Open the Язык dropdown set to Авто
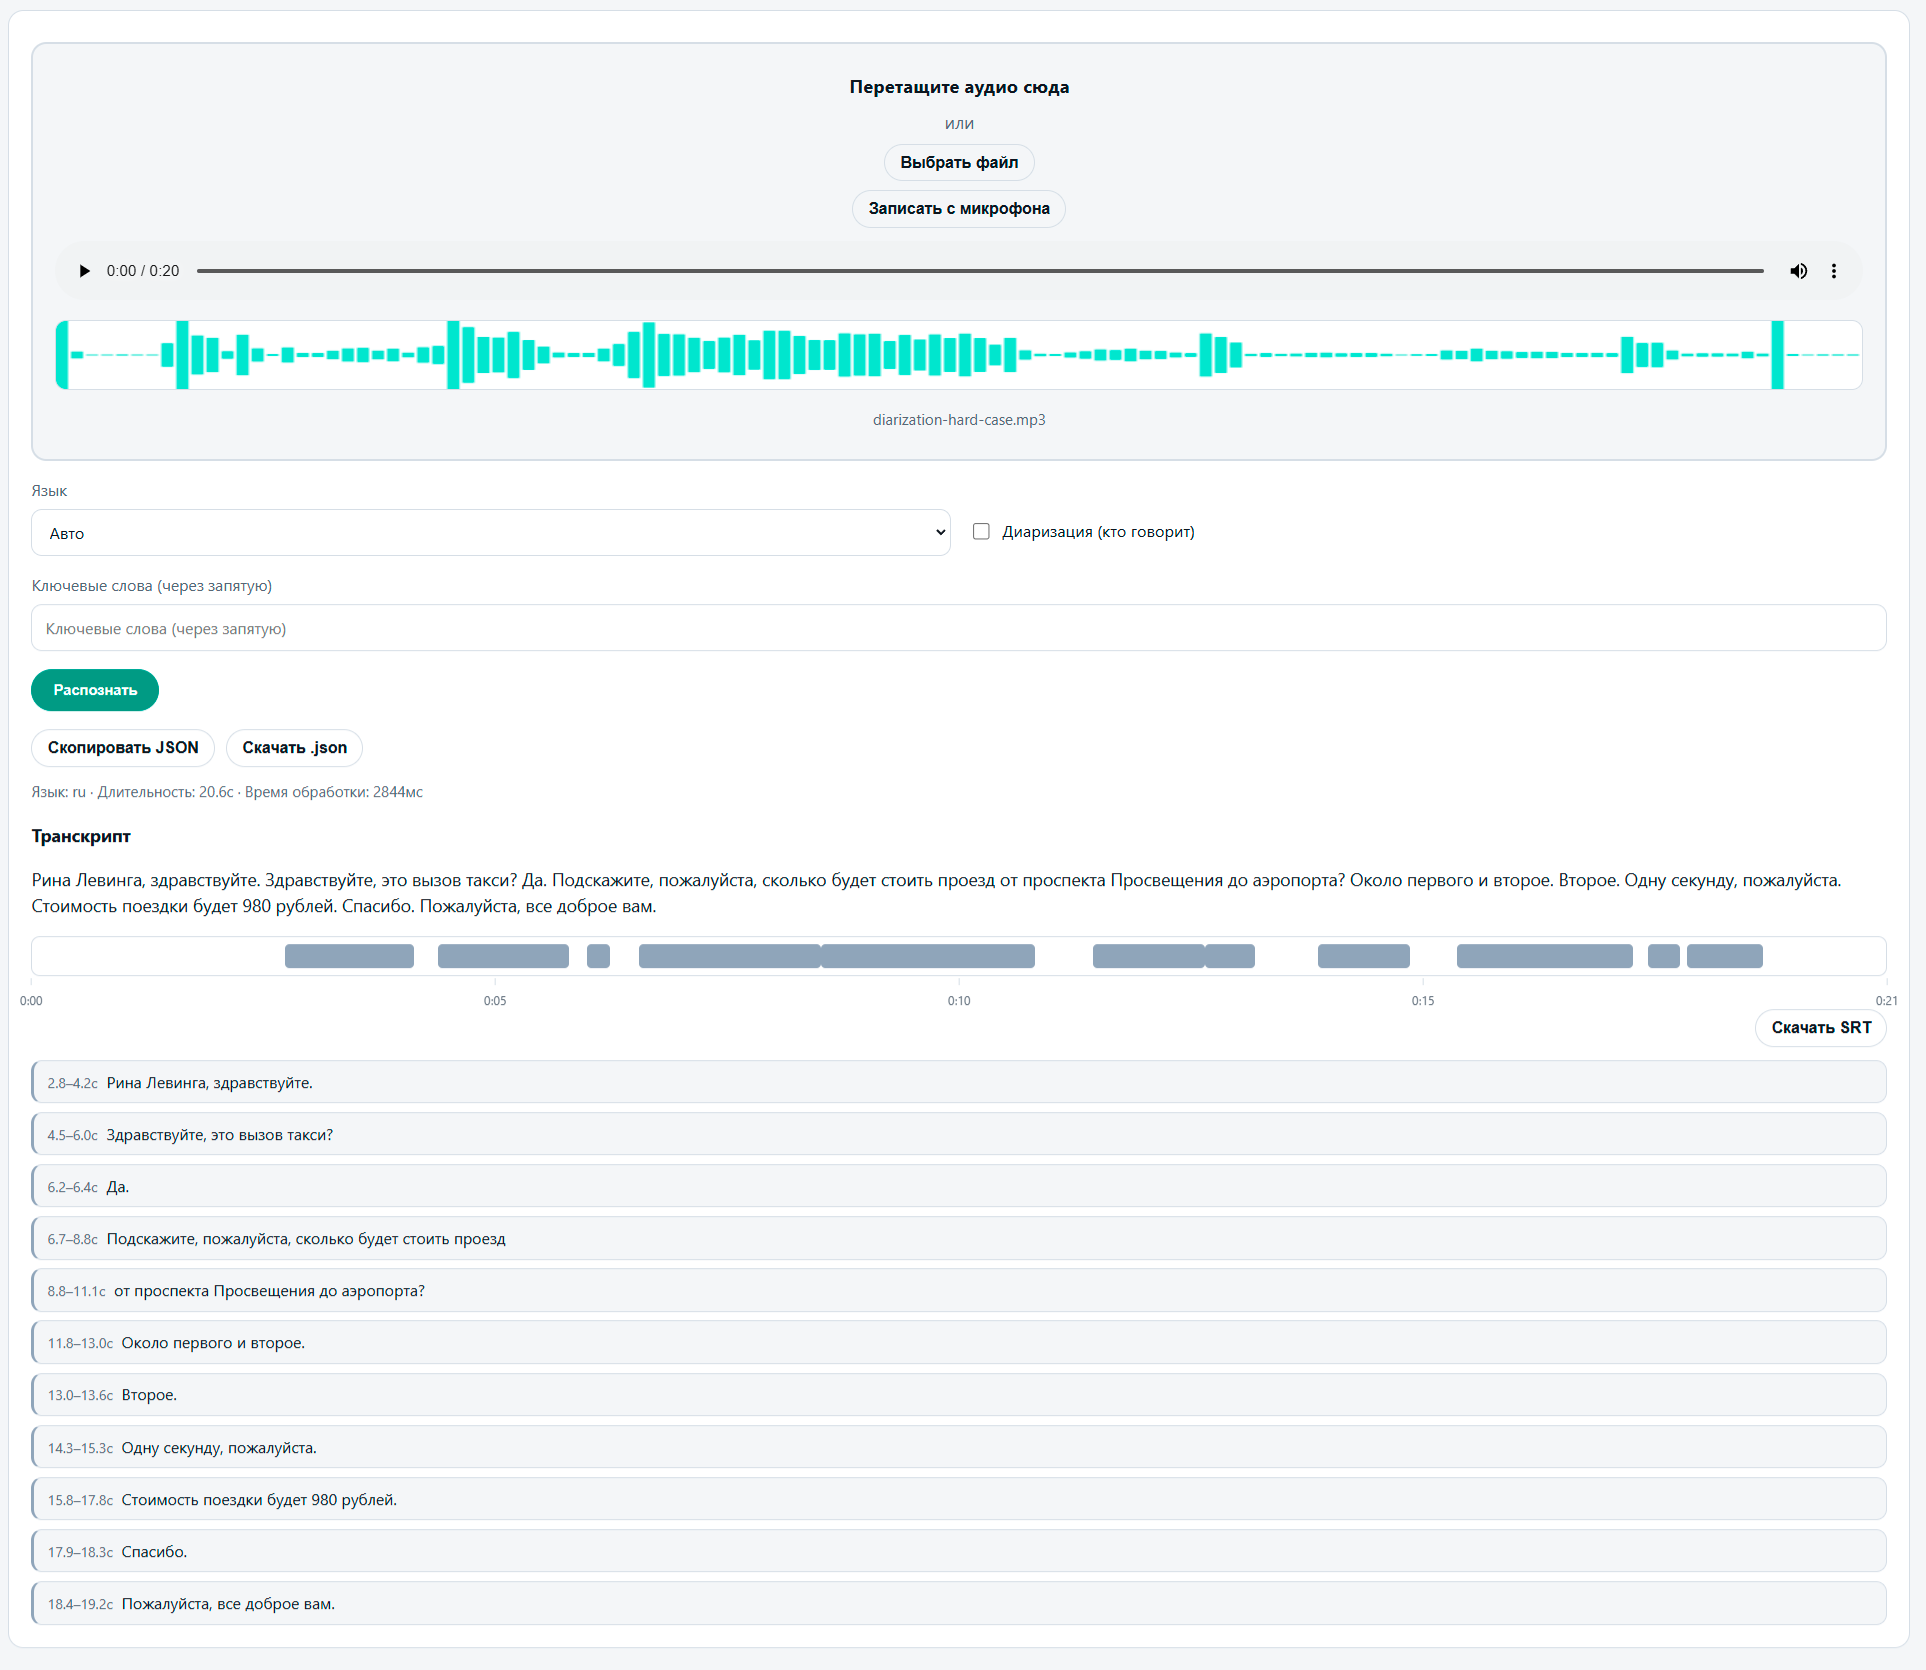The width and height of the screenshot is (1926, 1670). click(491, 533)
